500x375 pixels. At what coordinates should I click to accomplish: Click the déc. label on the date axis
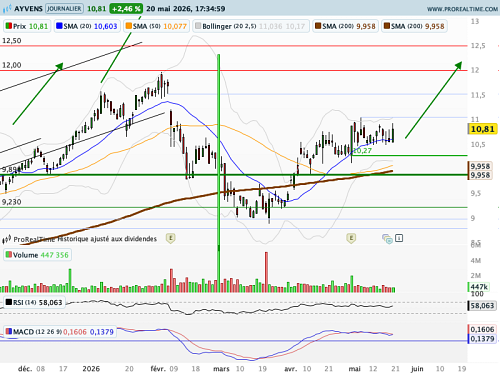[25, 369]
